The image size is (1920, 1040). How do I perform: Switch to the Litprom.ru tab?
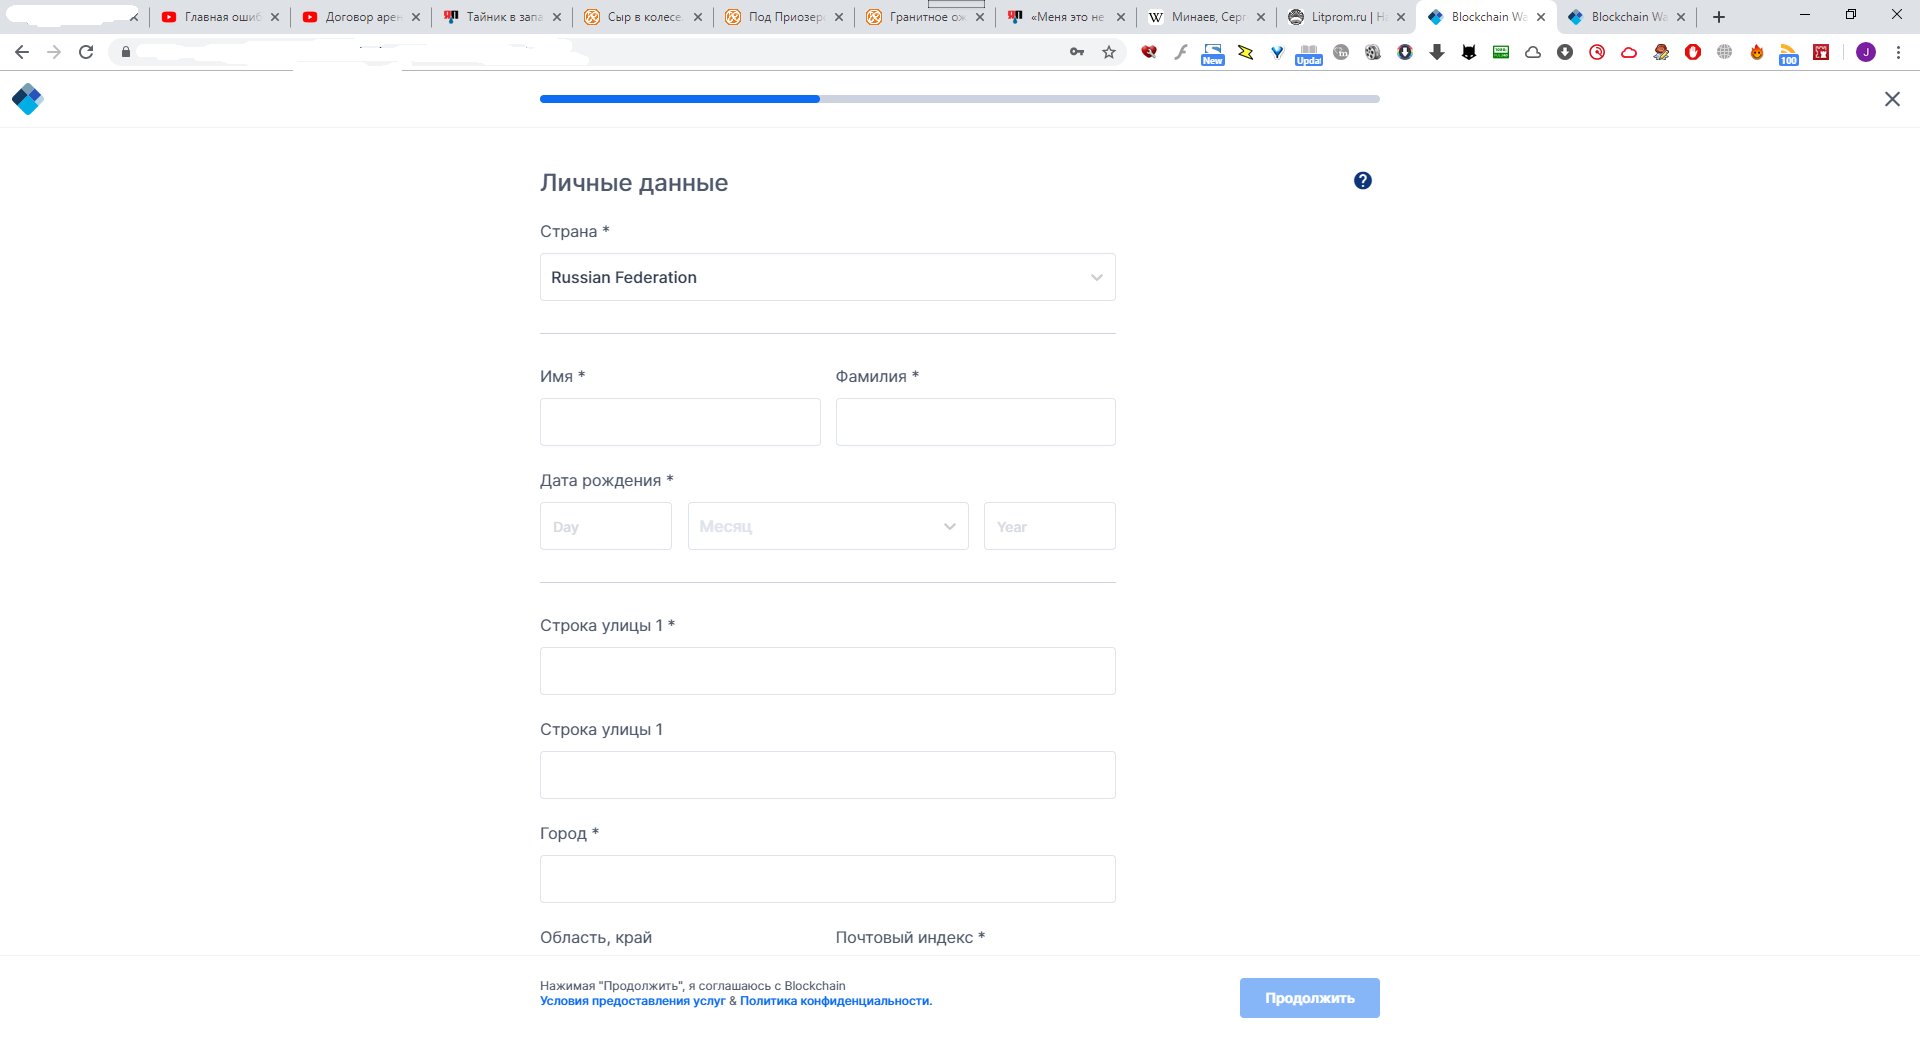tap(1346, 17)
